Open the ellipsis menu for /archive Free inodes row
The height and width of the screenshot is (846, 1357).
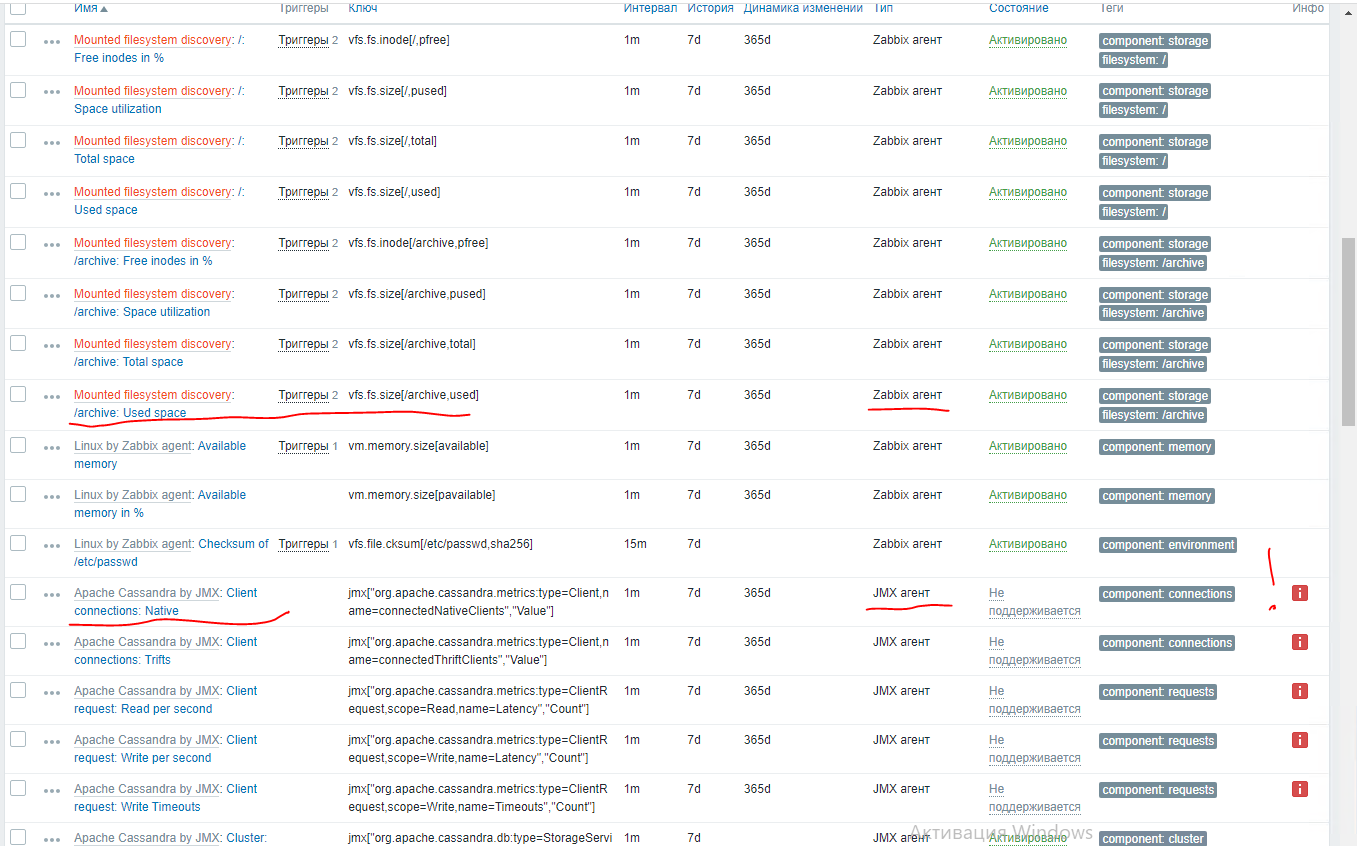pyautogui.click(x=52, y=244)
